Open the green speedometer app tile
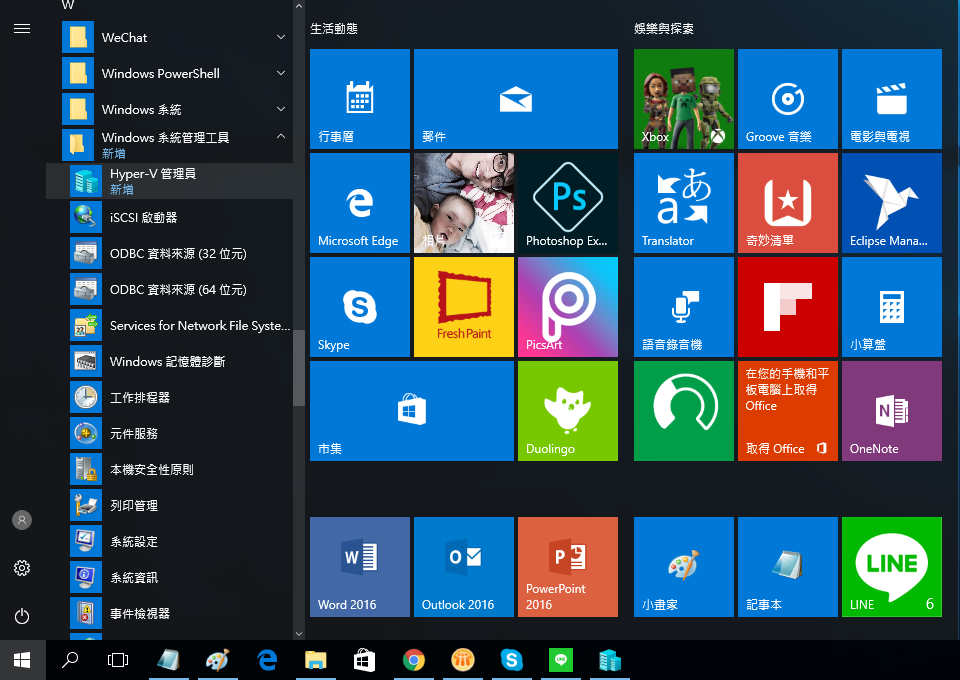 (683, 411)
